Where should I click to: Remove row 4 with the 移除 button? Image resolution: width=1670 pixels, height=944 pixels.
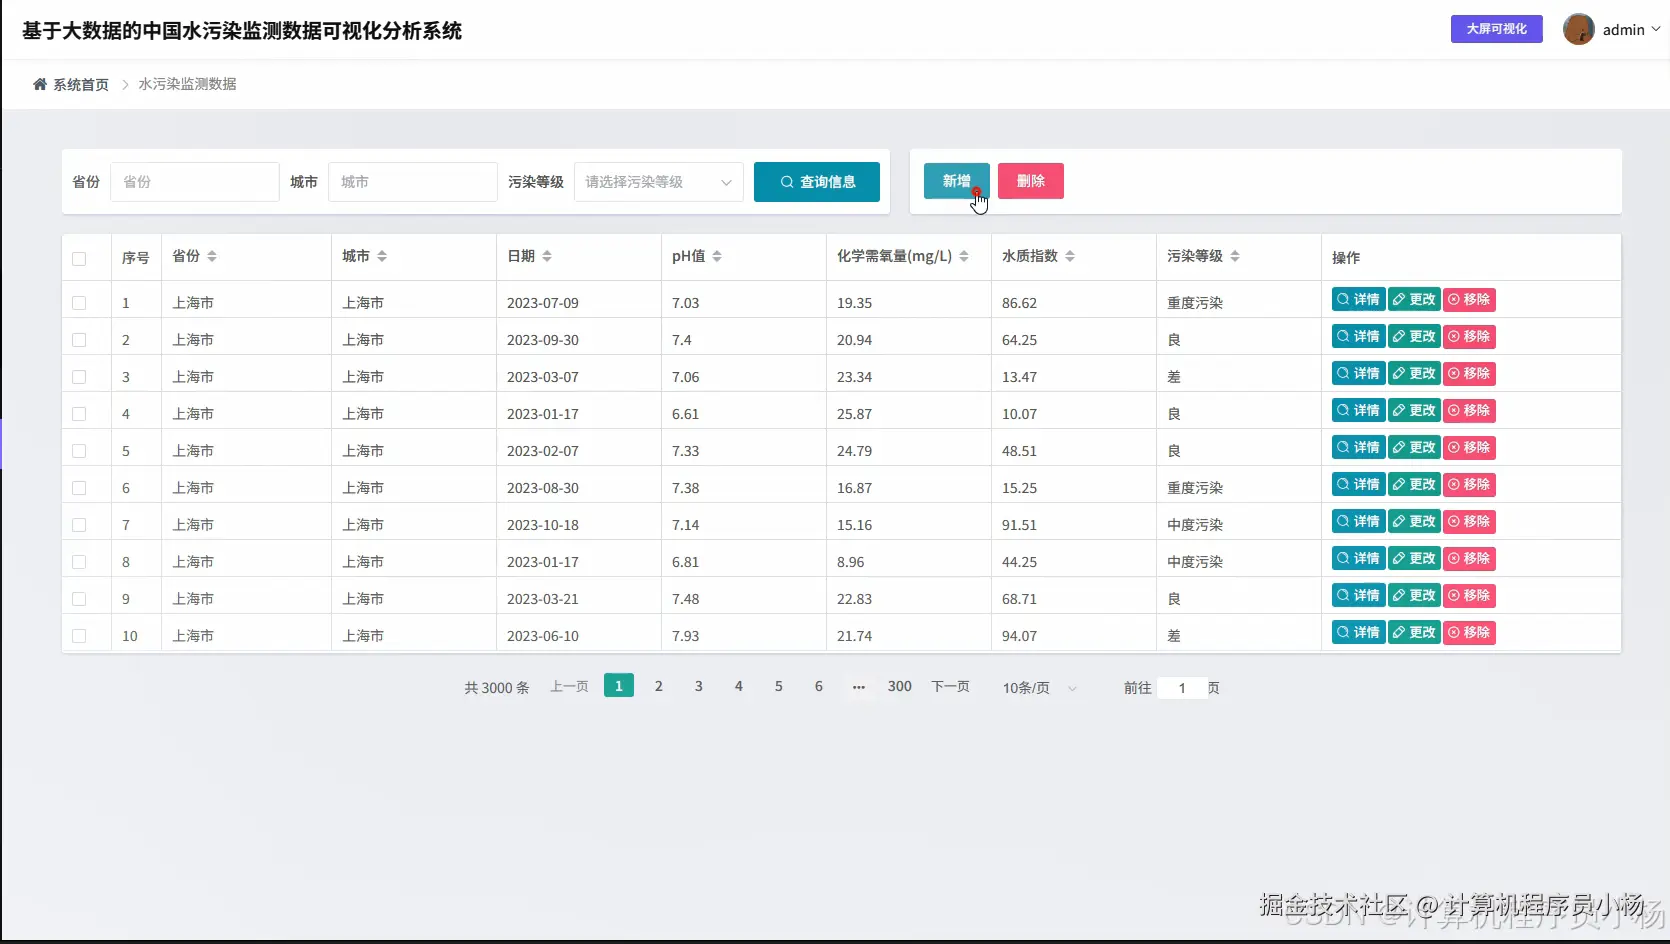click(x=1469, y=410)
